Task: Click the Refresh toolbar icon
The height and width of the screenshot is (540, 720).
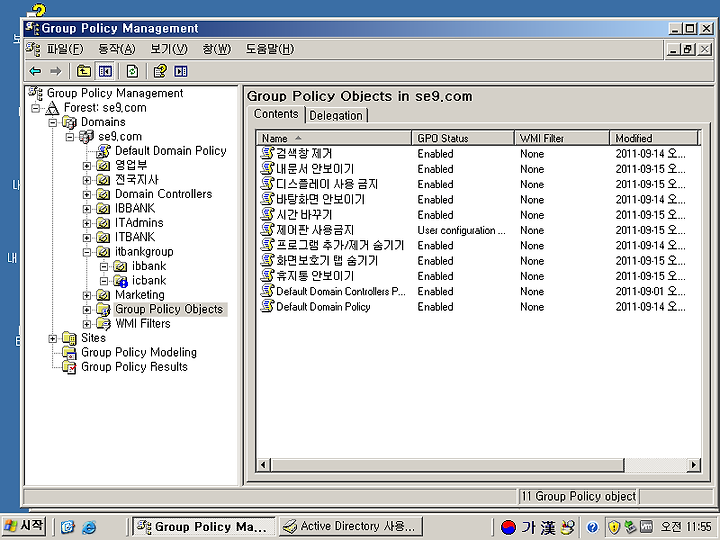Action: click(132, 71)
